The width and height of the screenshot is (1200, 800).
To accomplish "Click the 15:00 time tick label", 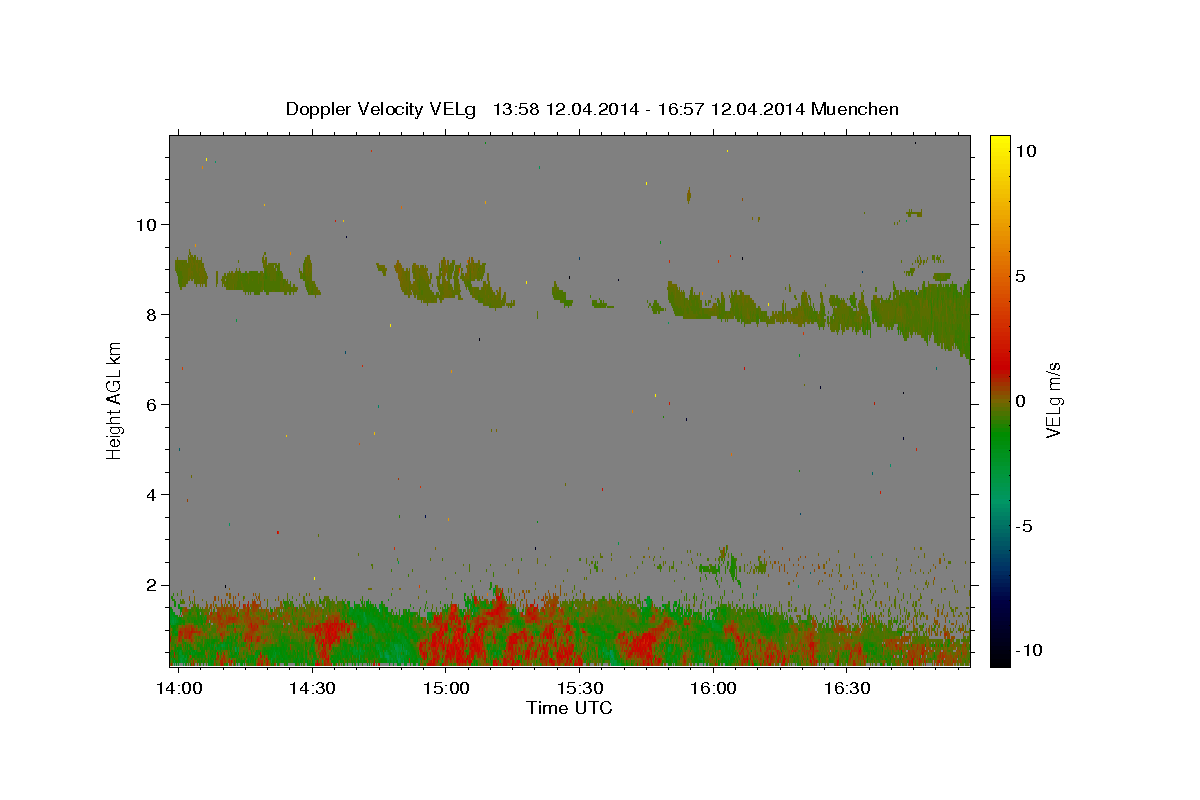I will [x=446, y=688].
